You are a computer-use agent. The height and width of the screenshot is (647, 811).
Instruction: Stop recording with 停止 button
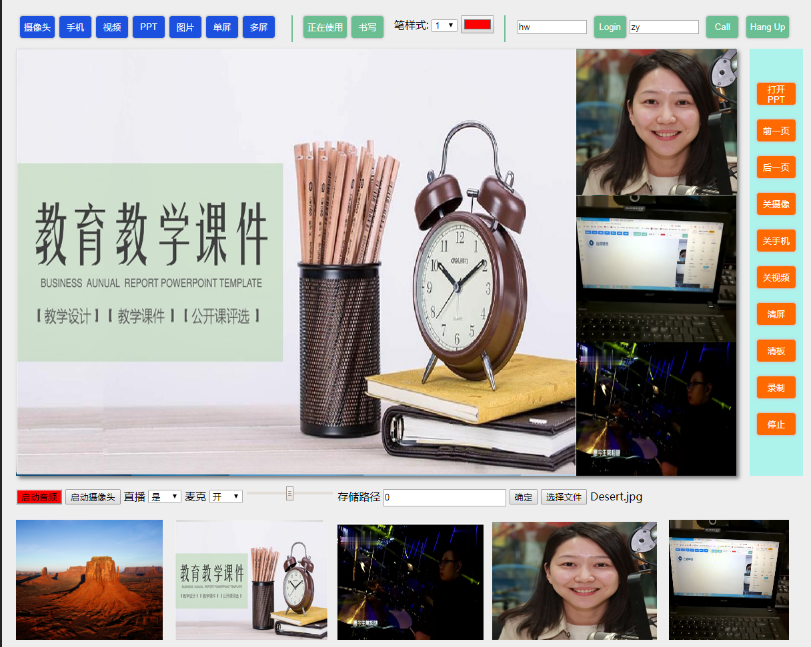click(776, 424)
